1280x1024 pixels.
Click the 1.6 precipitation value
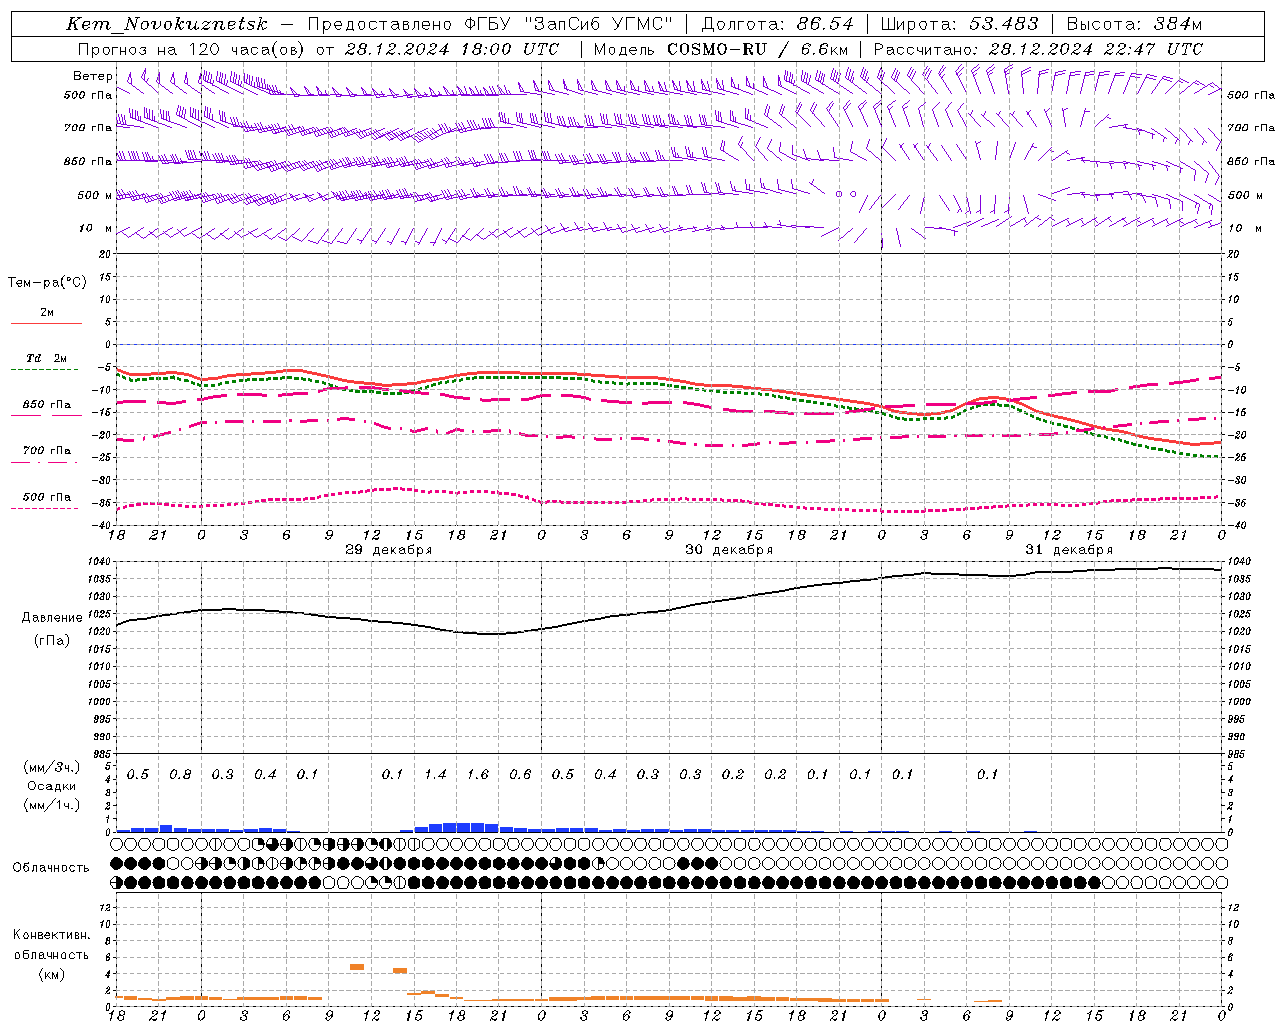point(478,775)
